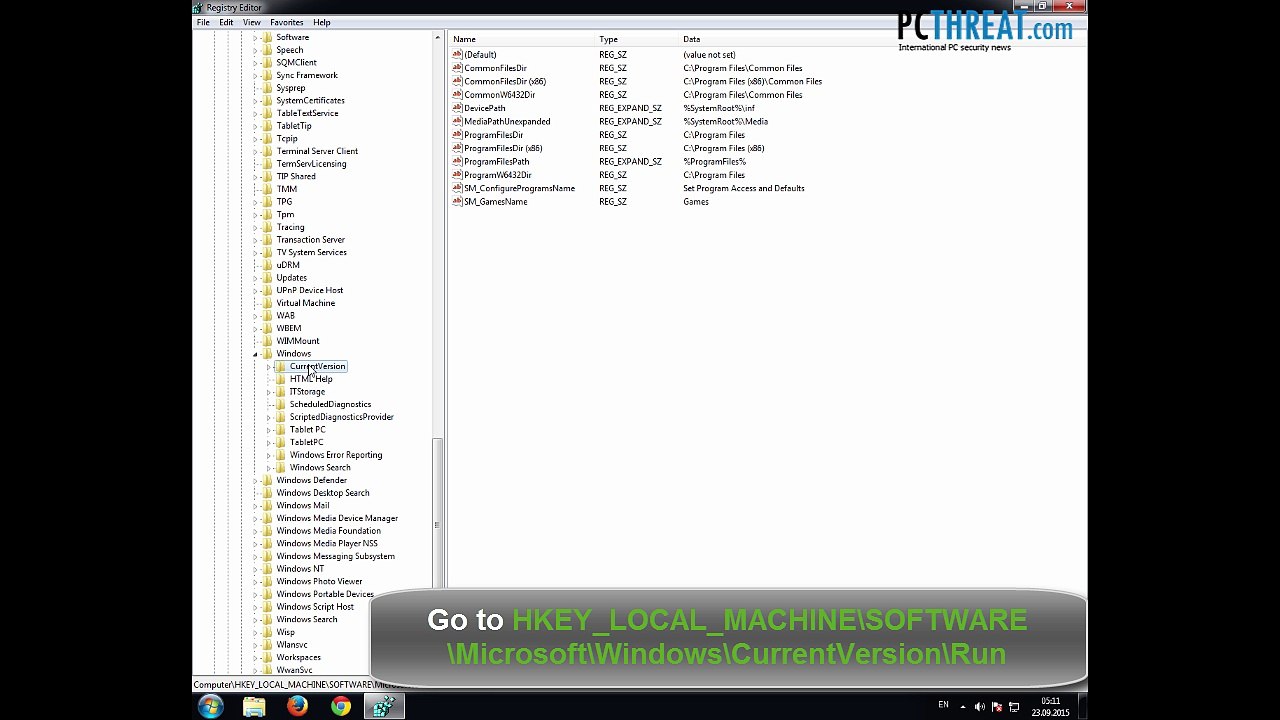1280x720 pixels.
Task: Open the View menu
Action: click(x=252, y=22)
